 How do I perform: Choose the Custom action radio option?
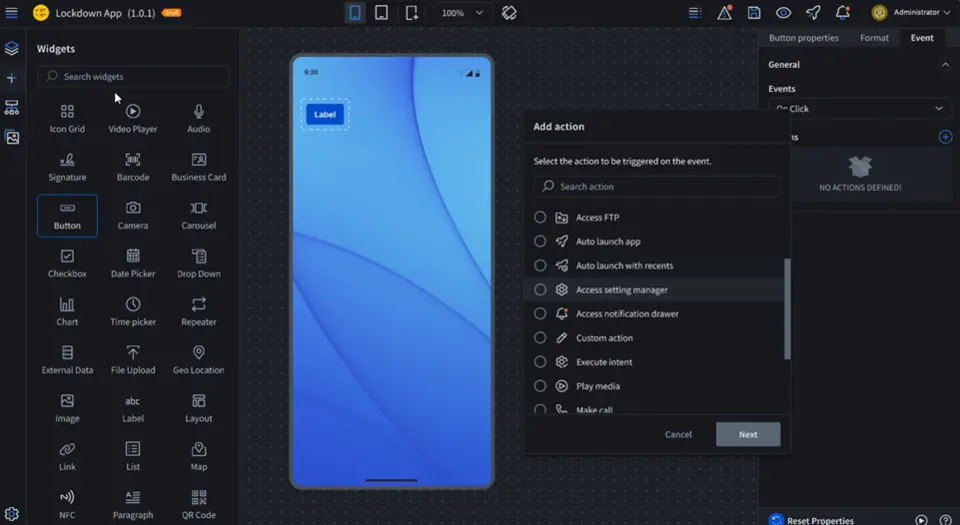coord(540,338)
